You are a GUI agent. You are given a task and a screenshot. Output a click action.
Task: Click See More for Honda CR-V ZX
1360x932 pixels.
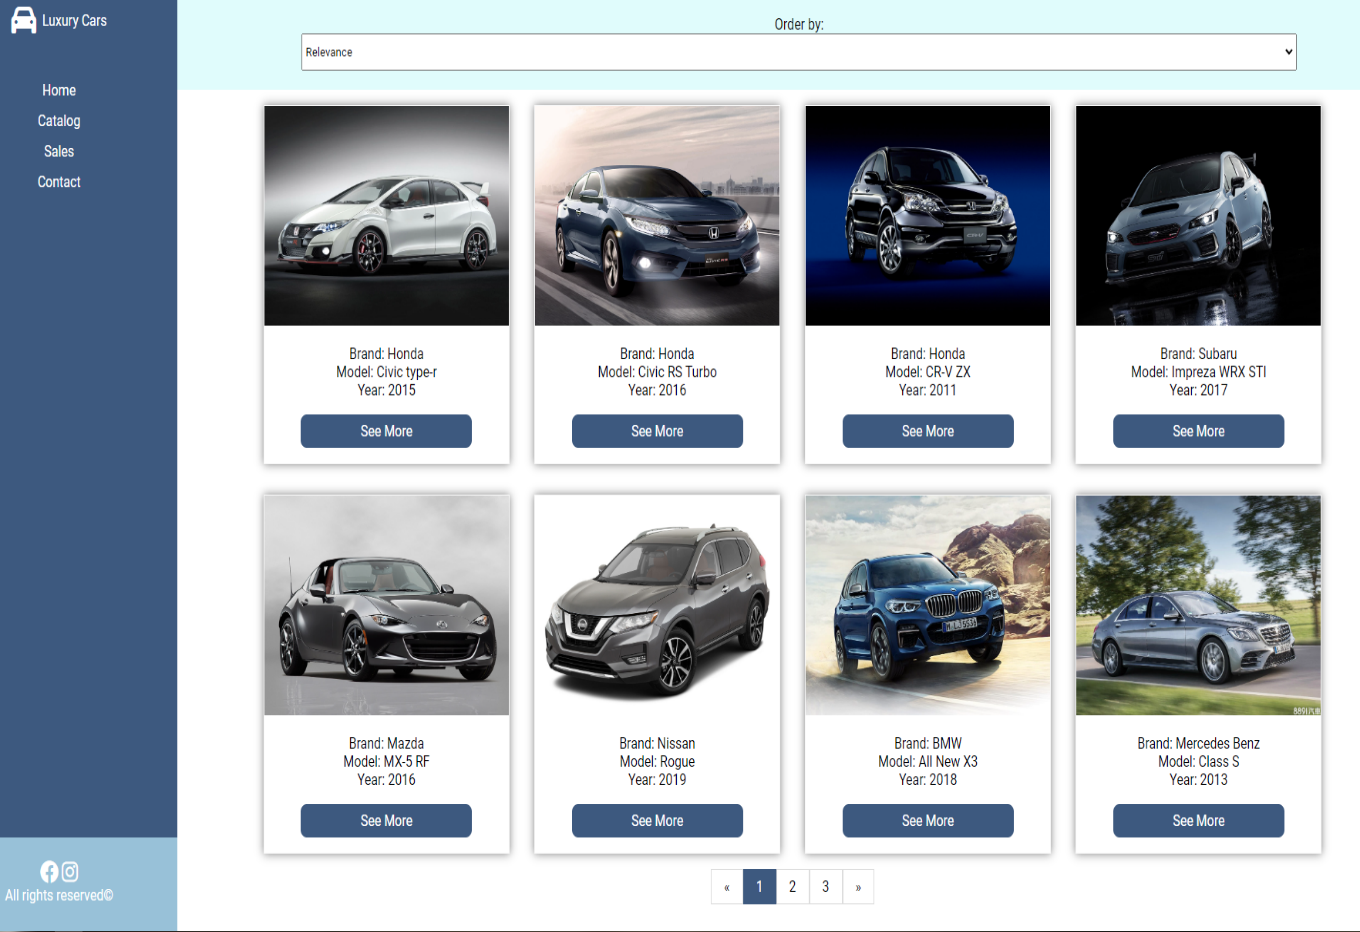pyautogui.click(x=928, y=431)
